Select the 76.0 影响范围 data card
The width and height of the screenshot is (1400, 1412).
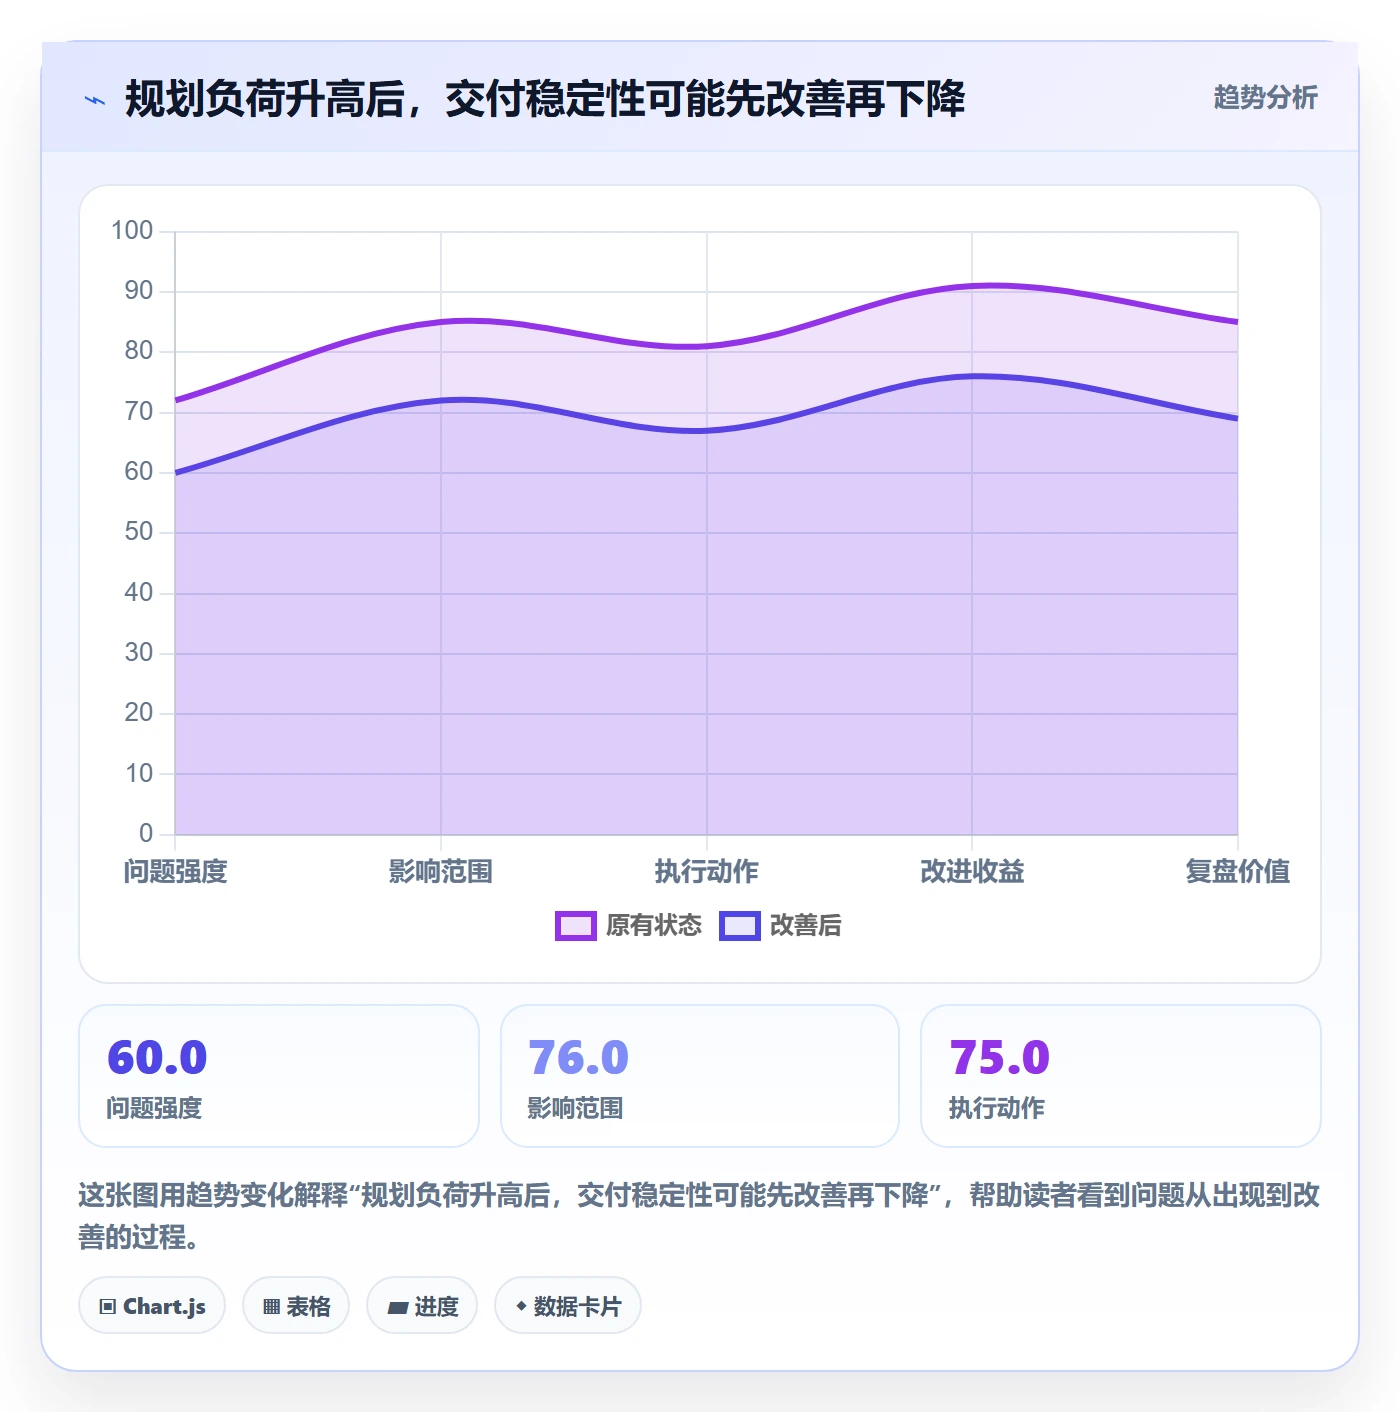click(x=700, y=1076)
